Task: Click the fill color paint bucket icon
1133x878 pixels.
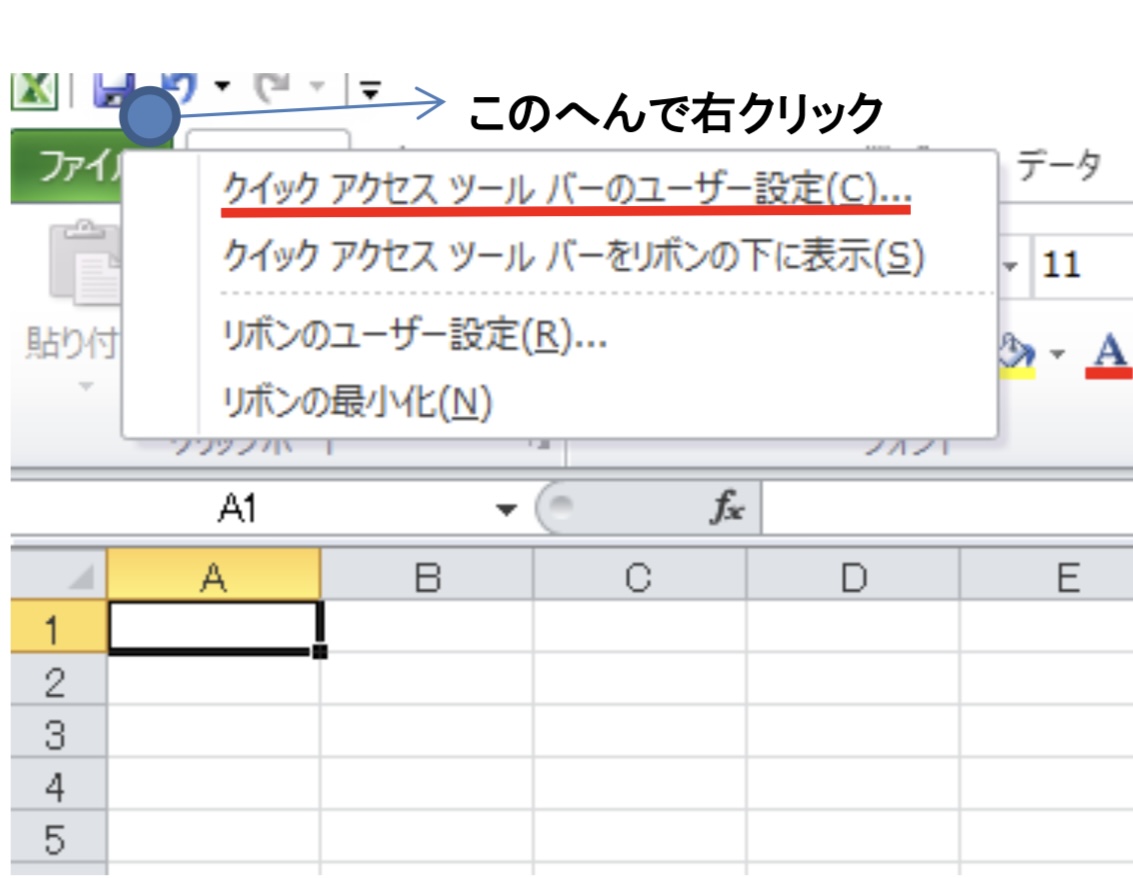Action: [x=1019, y=352]
